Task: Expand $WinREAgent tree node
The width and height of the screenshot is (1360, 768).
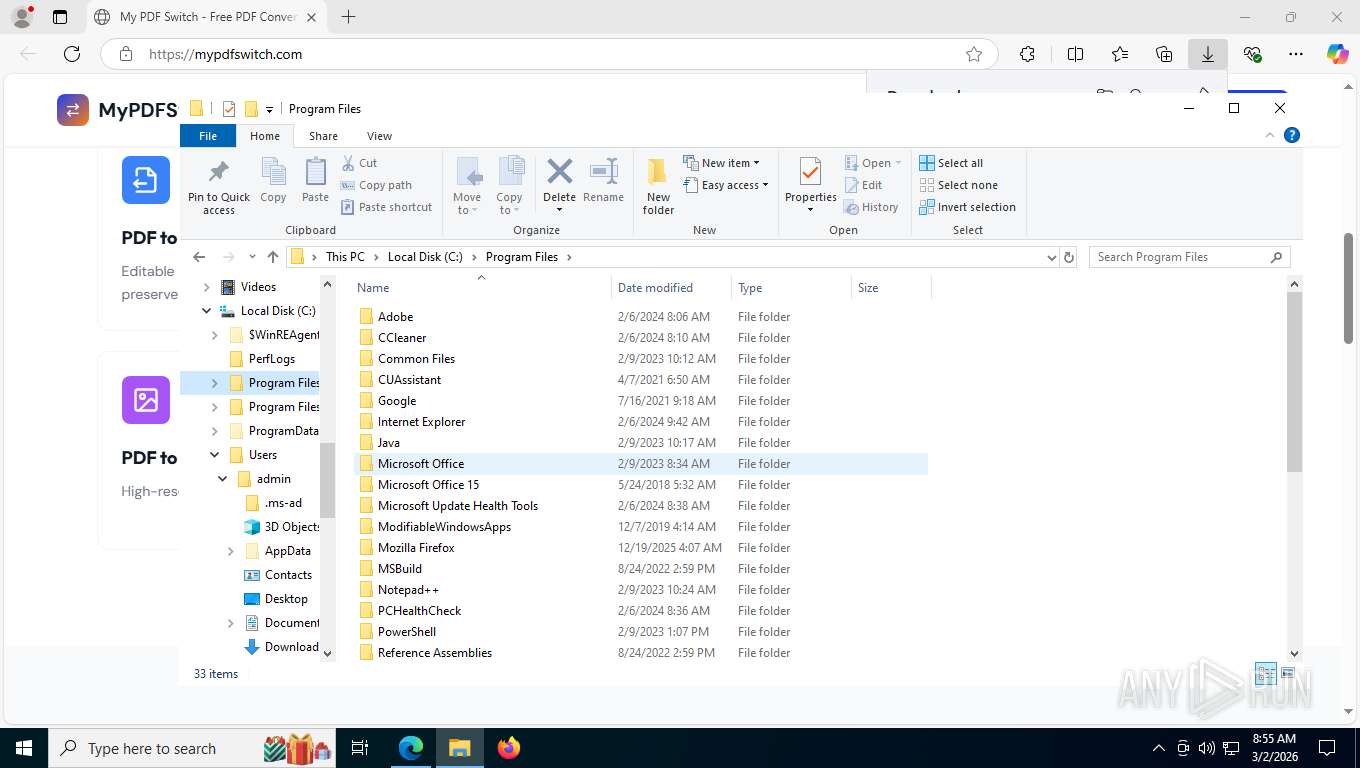Action: coord(215,335)
